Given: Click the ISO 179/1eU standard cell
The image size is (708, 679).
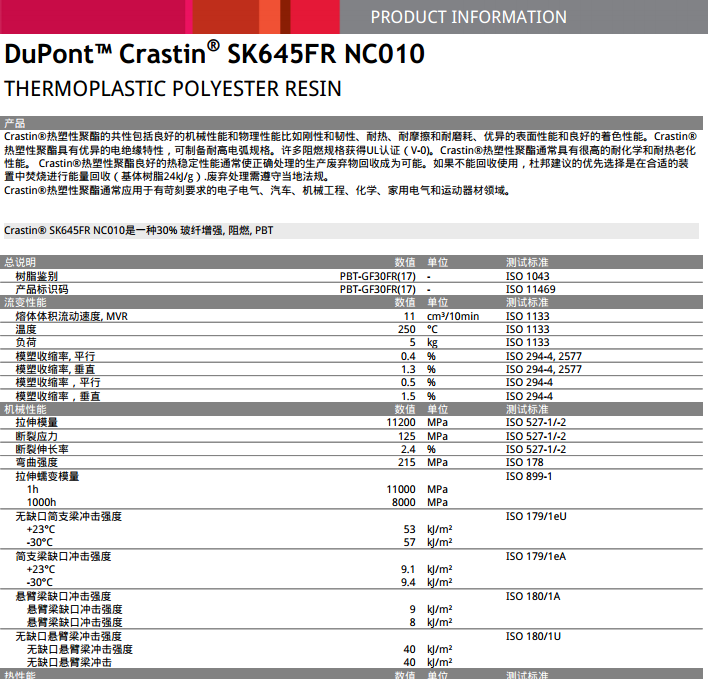Looking at the screenshot, I should [536, 516].
